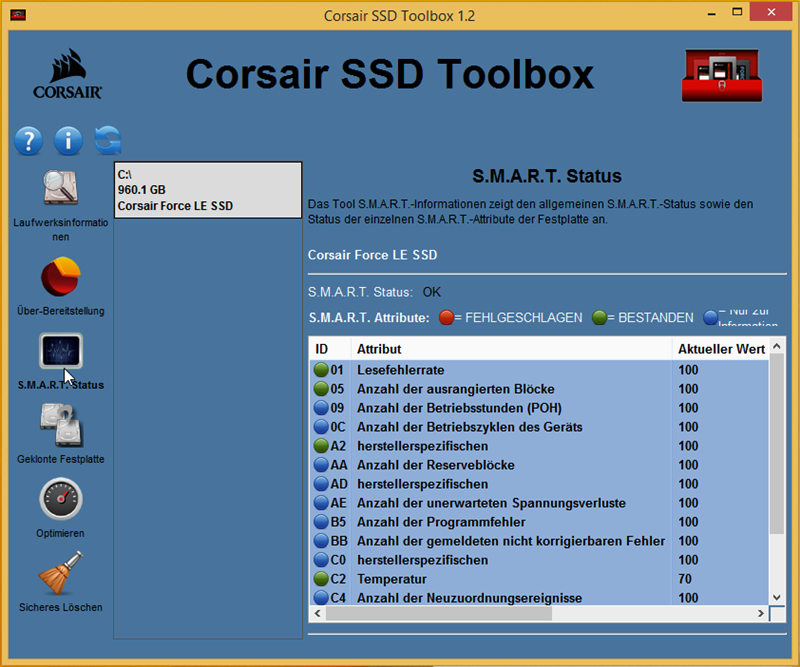
Task: Open Über-Bereitstellung pie chart icon
Action: (x=61, y=276)
